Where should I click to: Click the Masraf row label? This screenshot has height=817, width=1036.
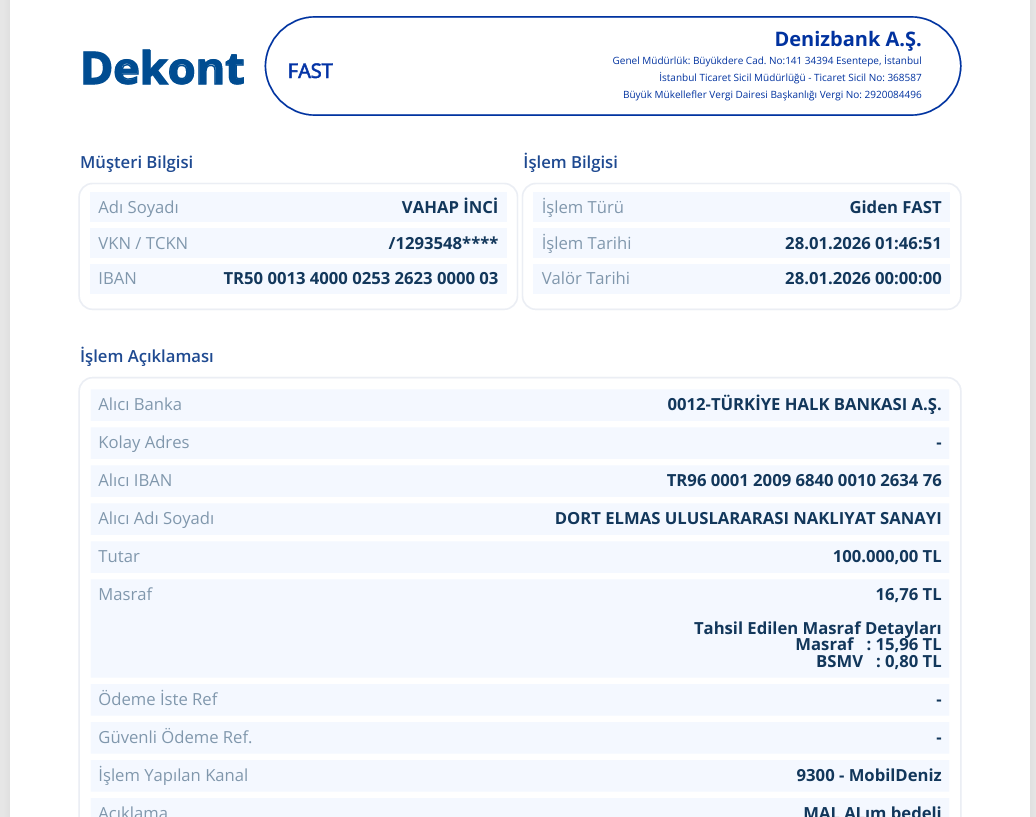pos(125,594)
